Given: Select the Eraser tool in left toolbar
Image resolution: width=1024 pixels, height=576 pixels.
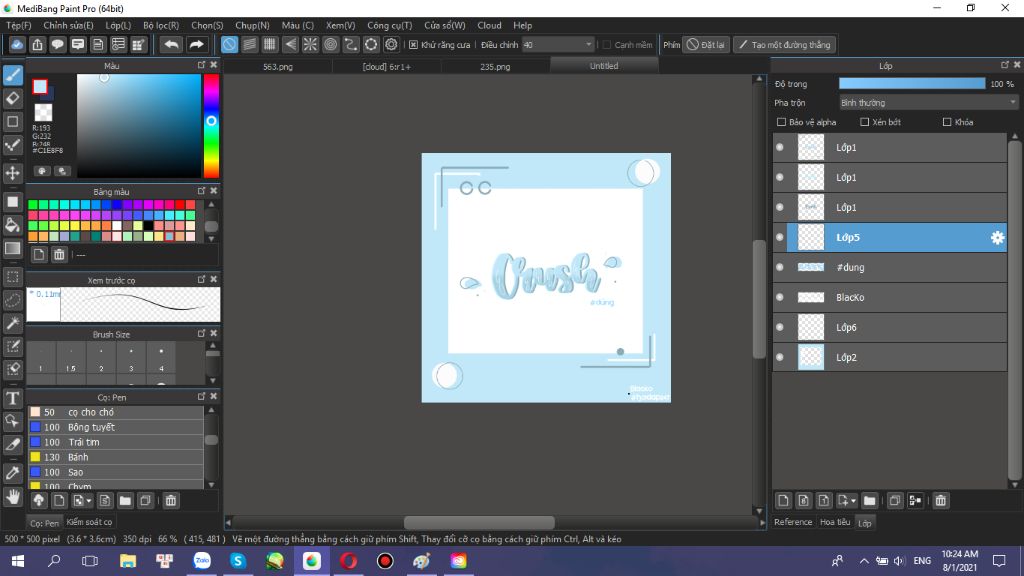Looking at the screenshot, I should 13,98.
